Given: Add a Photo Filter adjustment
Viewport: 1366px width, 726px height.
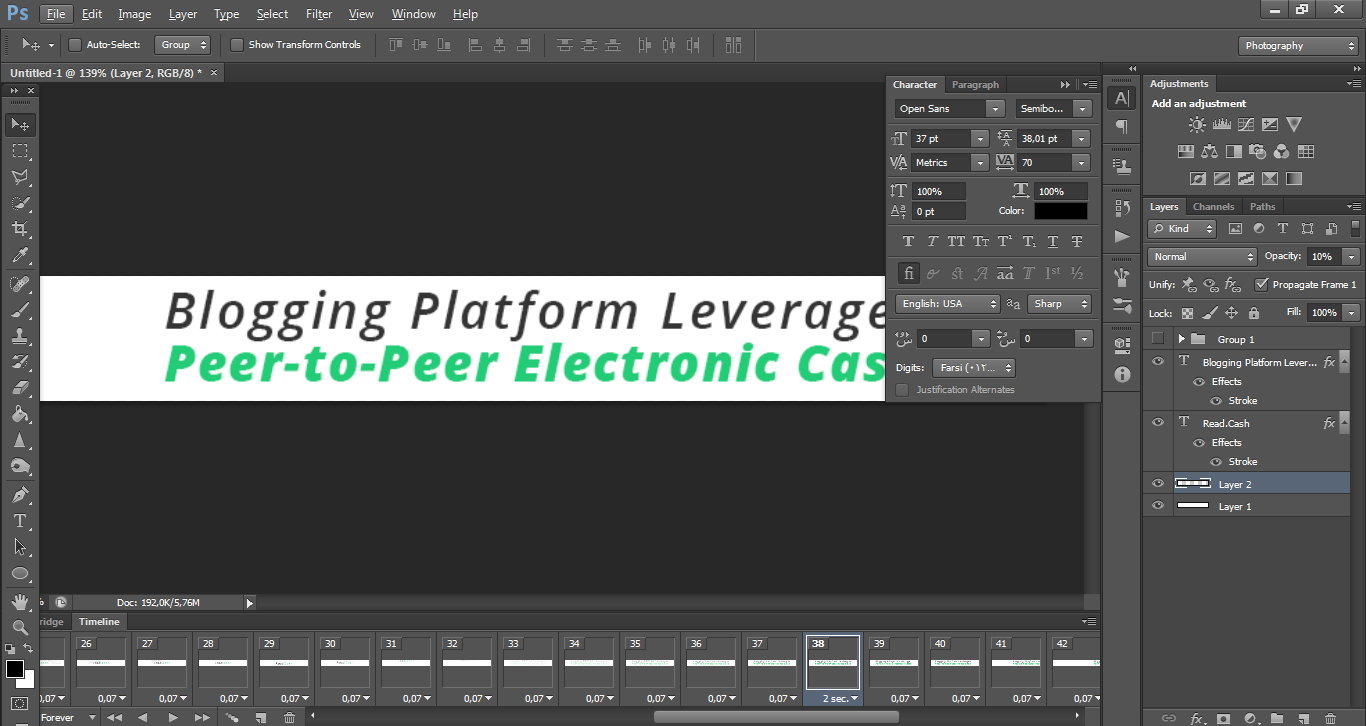Looking at the screenshot, I should [1258, 152].
